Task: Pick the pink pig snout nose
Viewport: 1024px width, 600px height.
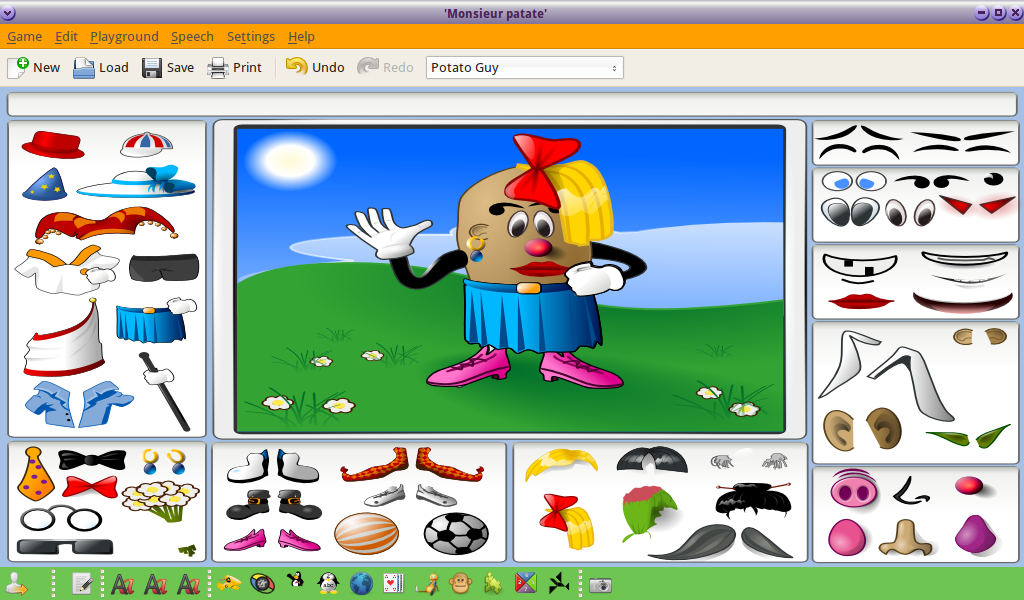Action: (x=852, y=488)
